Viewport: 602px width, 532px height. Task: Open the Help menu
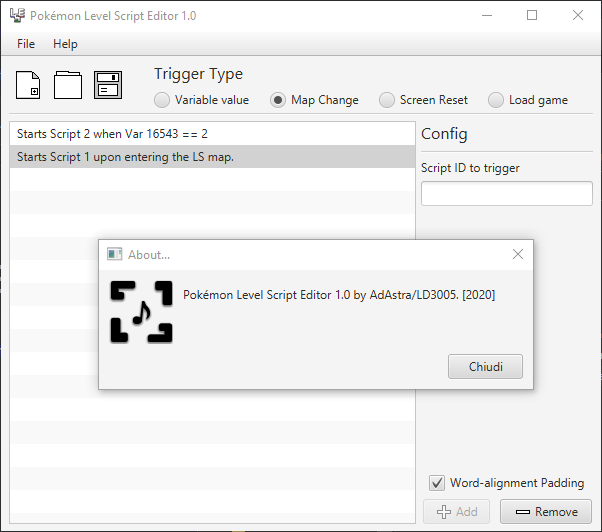click(65, 44)
